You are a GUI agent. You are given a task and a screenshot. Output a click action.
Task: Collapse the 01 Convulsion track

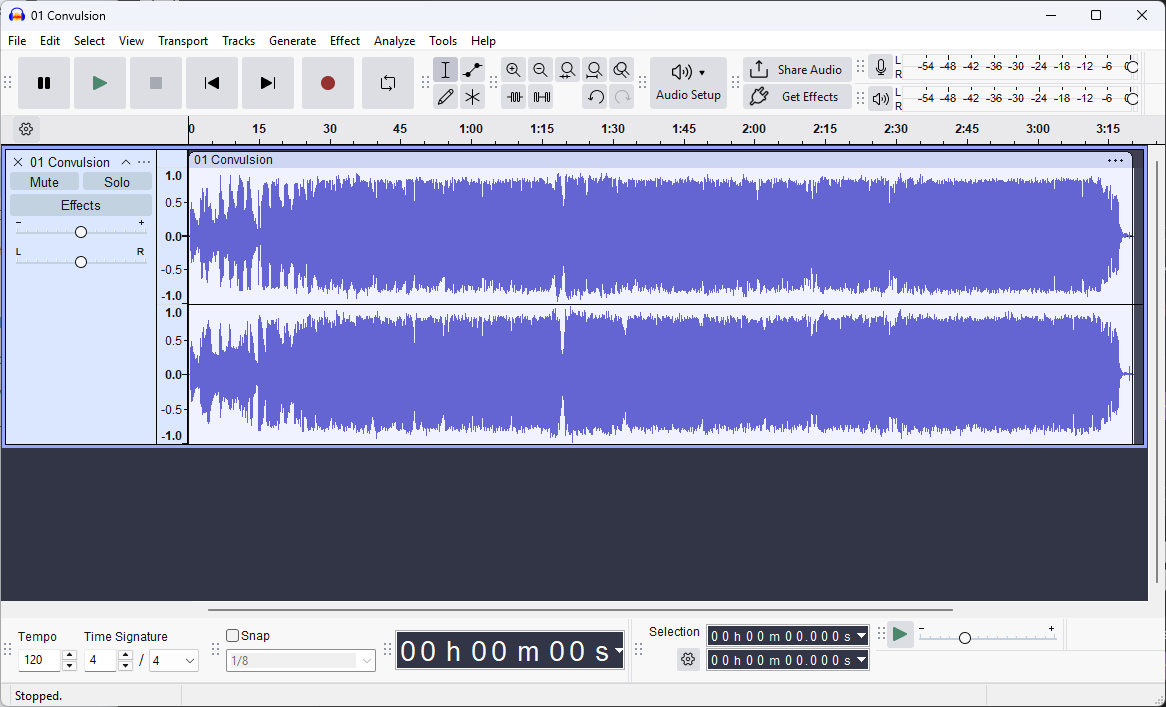[126, 162]
